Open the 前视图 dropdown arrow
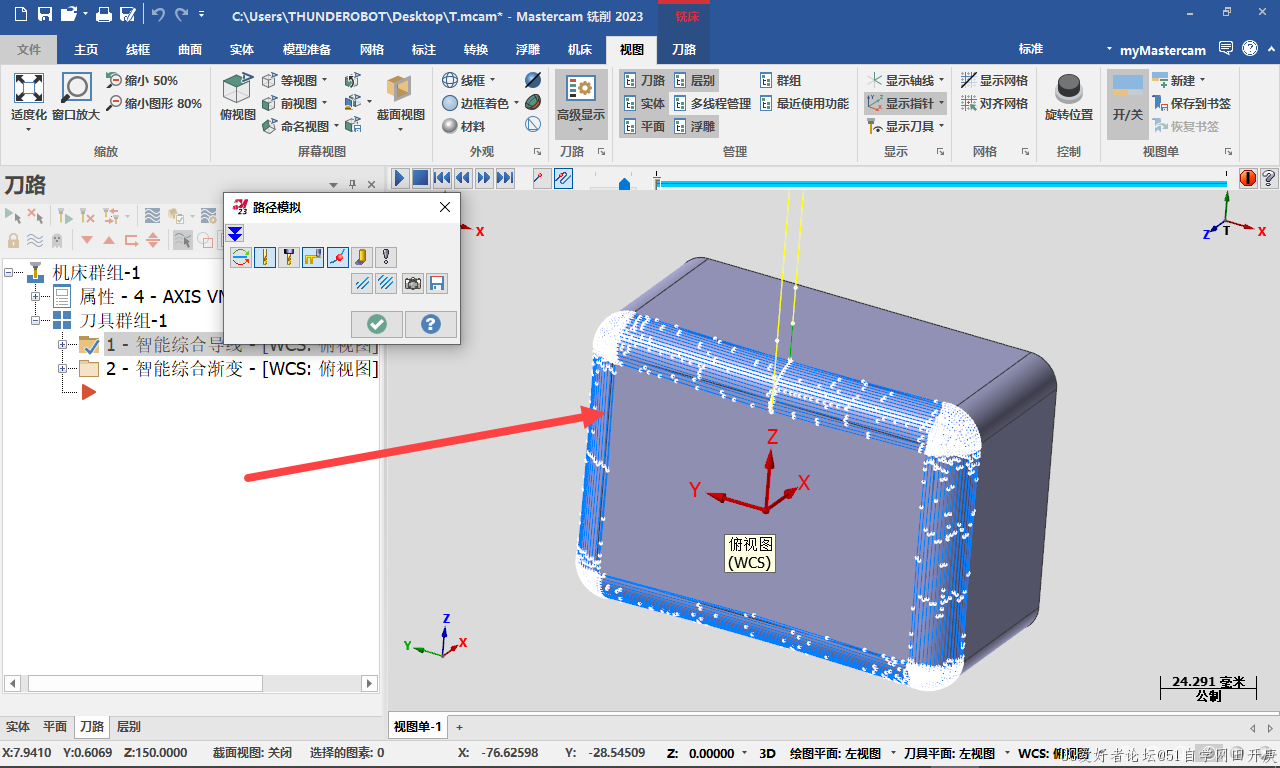1280x768 pixels. pos(323,103)
